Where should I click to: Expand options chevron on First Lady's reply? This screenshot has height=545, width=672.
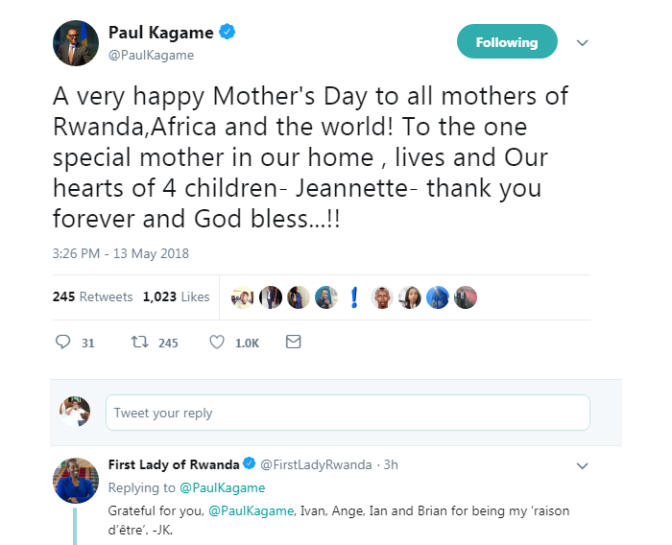tap(583, 466)
